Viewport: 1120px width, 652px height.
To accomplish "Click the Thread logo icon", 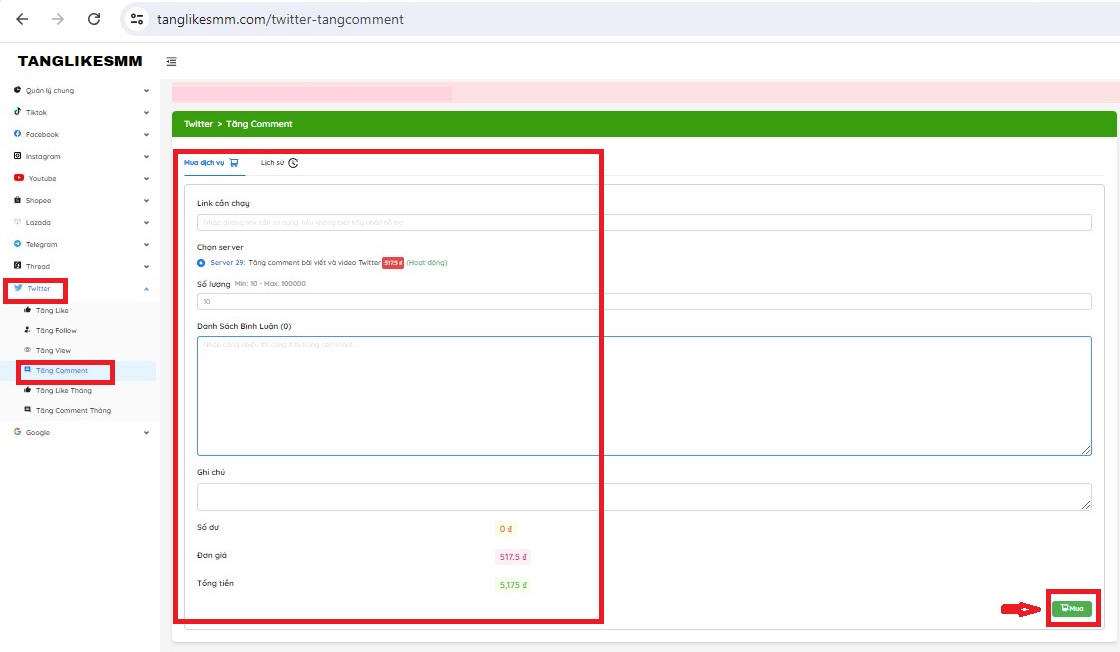I will click(x=17, y=266).
